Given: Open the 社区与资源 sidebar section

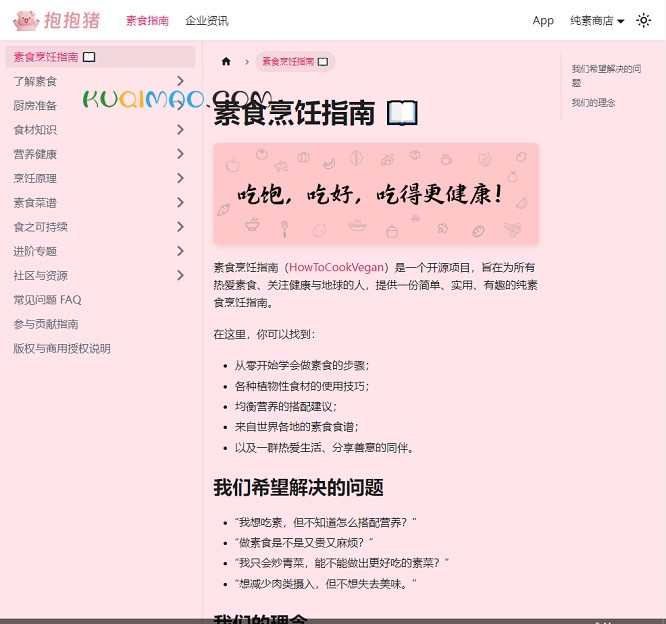Looking at the screenshot, I should [x=40, y=275].
